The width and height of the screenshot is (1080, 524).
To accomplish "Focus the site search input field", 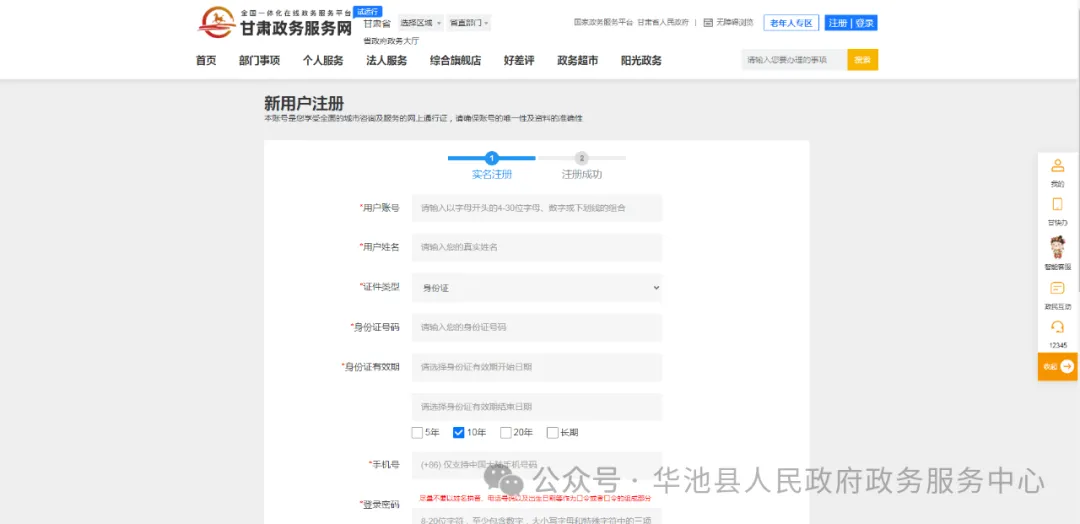I will point(794,60).
